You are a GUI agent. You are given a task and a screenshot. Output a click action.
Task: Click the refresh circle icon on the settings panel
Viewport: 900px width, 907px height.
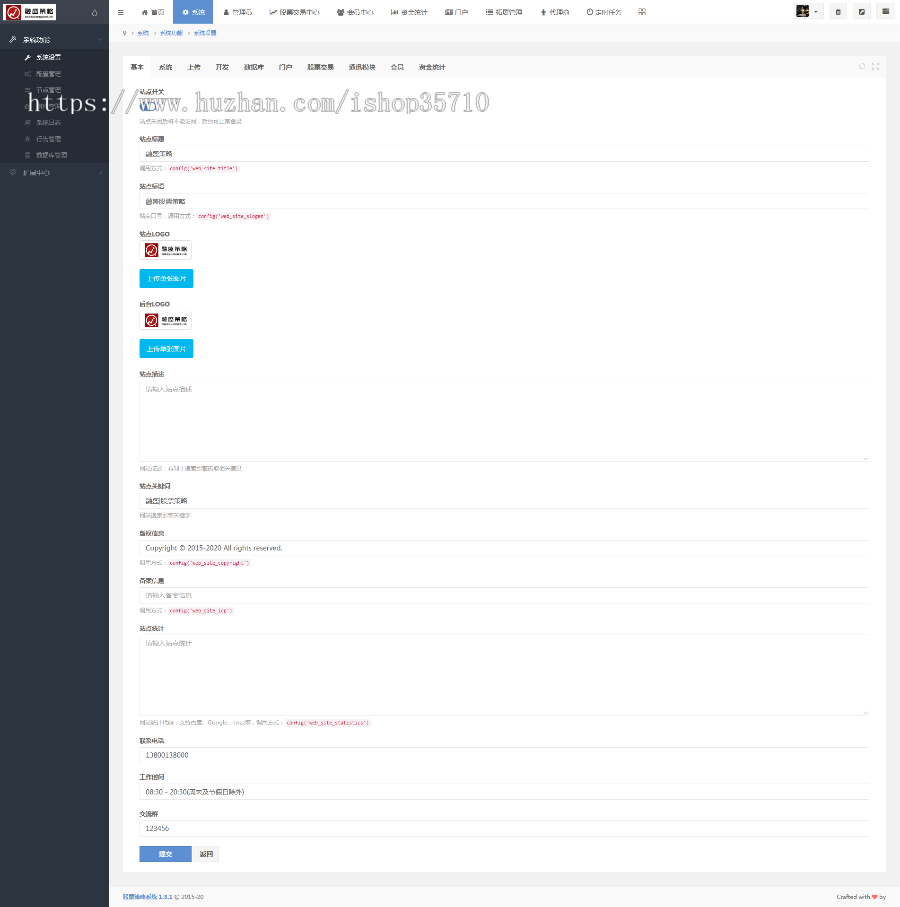(862, 67)
